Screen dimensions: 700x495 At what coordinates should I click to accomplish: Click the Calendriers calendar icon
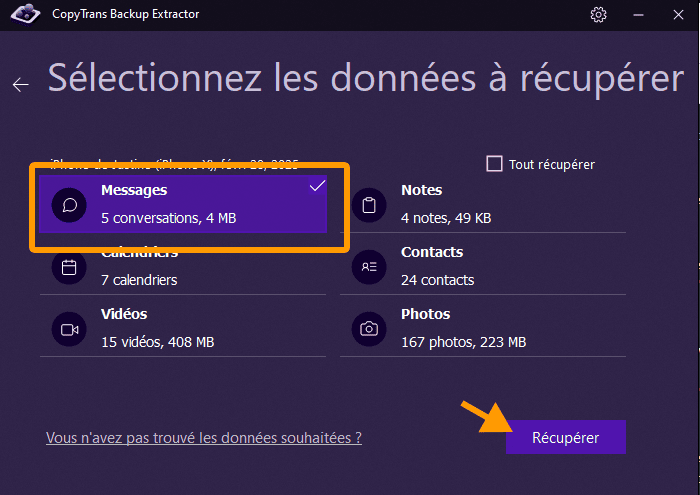click(69, 267)
